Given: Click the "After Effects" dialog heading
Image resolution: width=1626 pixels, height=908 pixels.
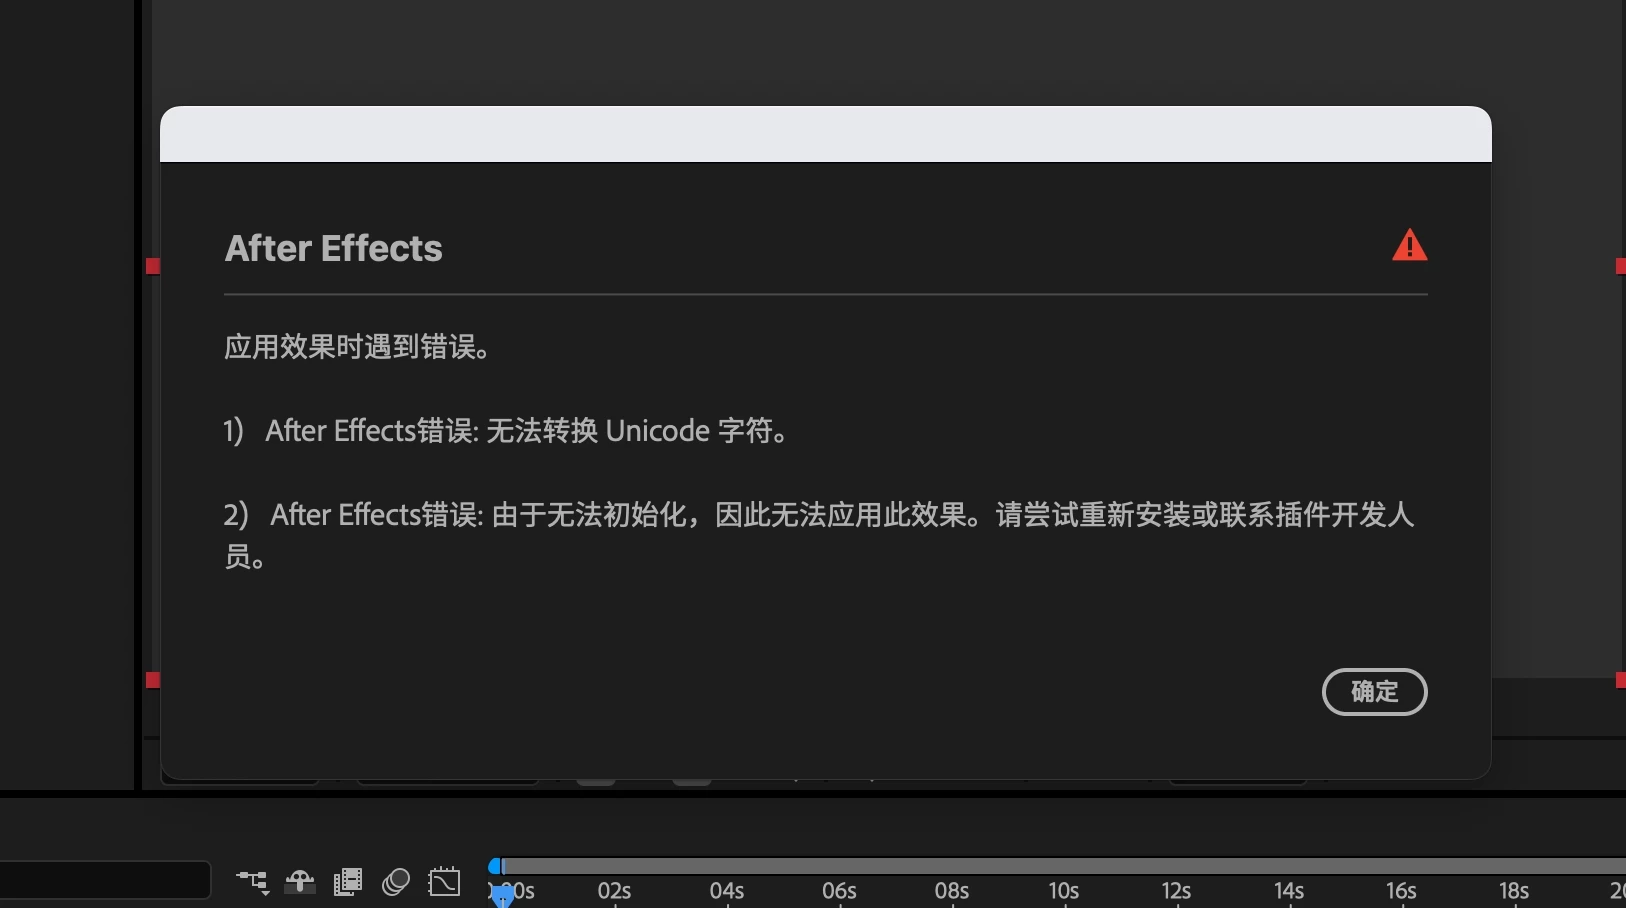Looking at the screenshot, I should pyautogui.click(x=334, y=248).
